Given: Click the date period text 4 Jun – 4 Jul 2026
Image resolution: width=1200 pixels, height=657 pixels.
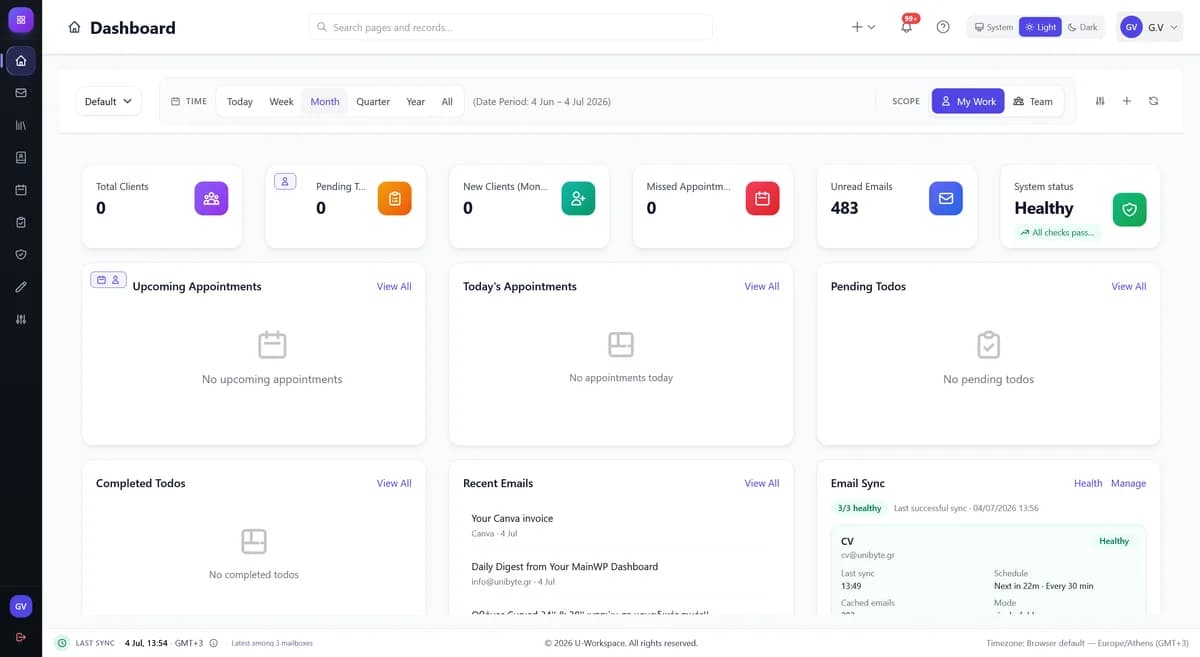Looking at the screenshot, I should click(x=542, y=101).
